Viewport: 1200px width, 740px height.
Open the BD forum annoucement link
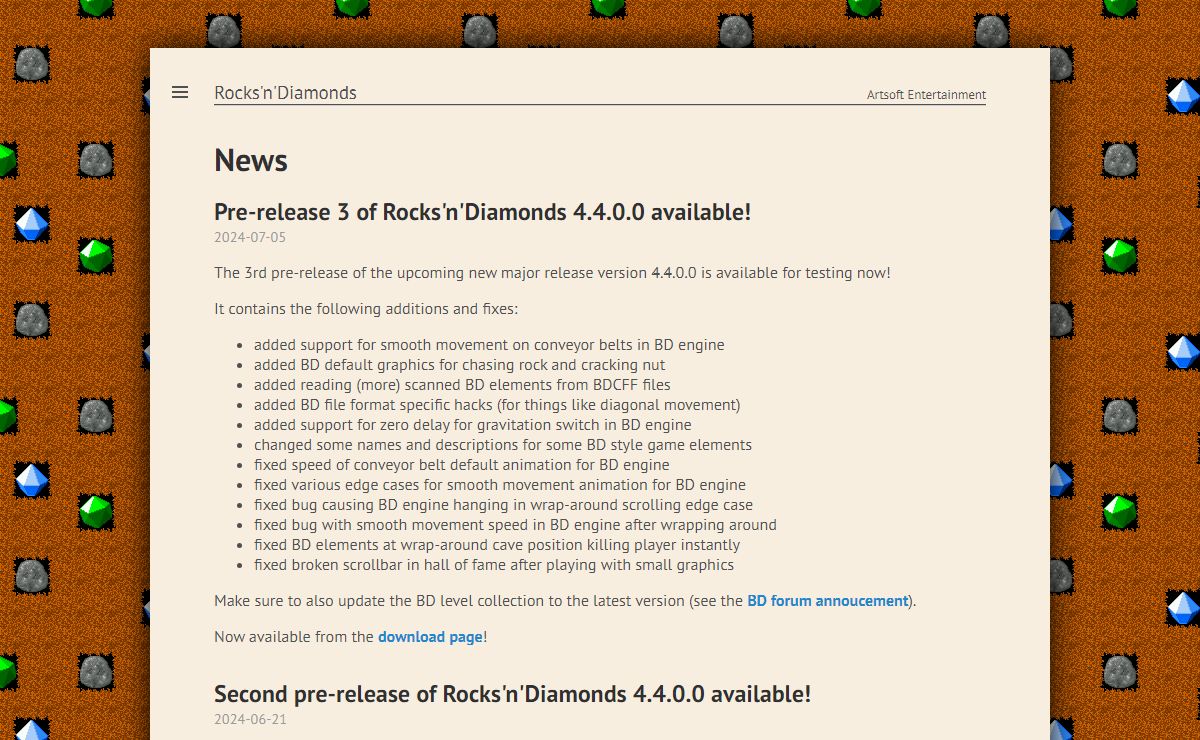click(x=828, y=601)
